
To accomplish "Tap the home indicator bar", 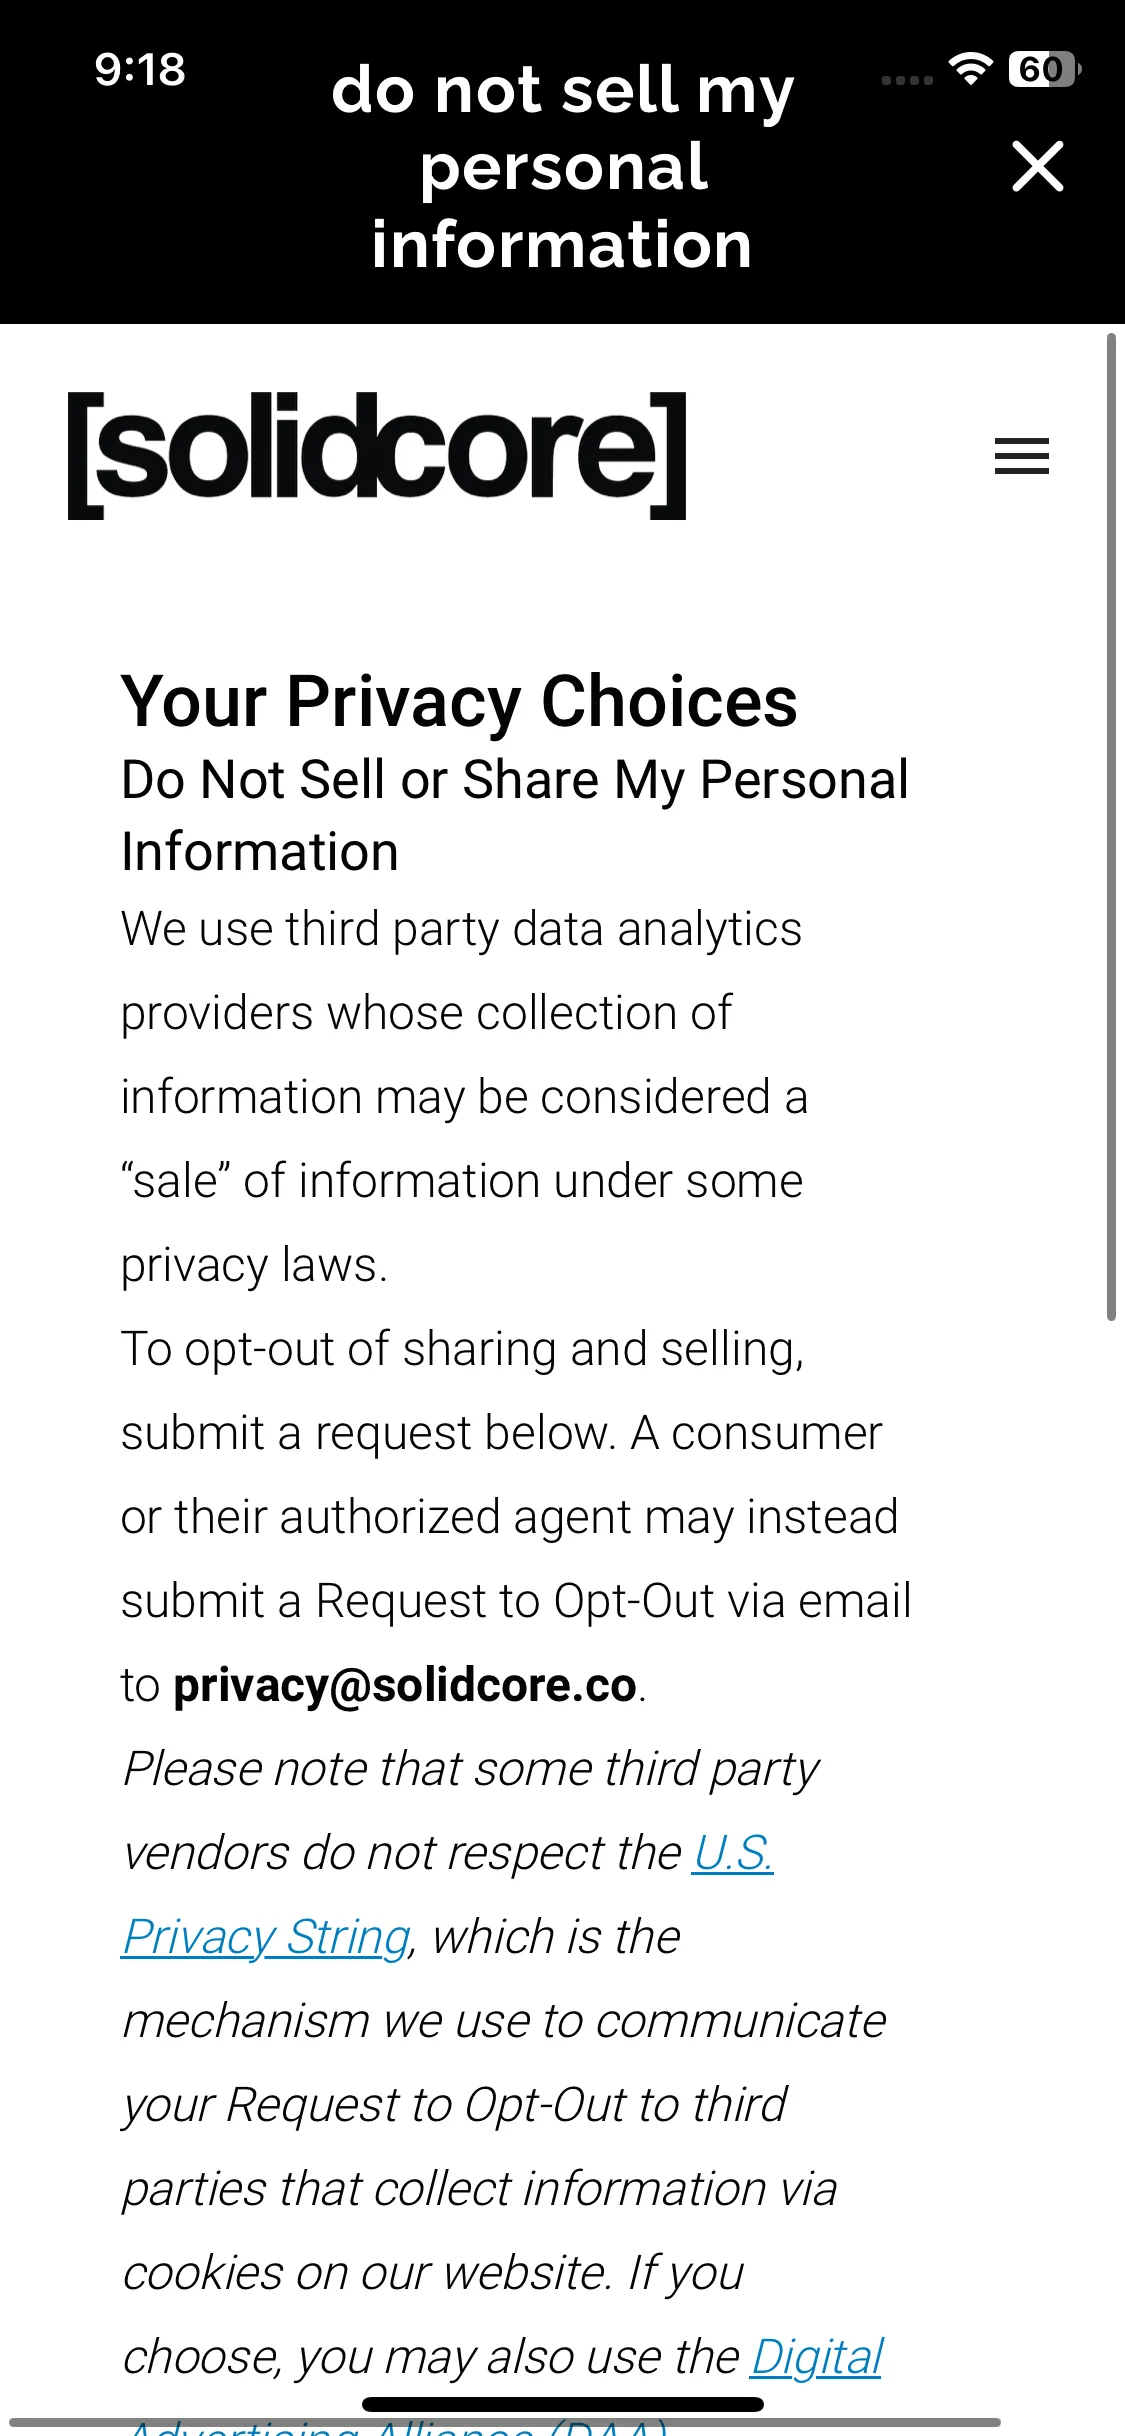I will (x=562, y=2404).
